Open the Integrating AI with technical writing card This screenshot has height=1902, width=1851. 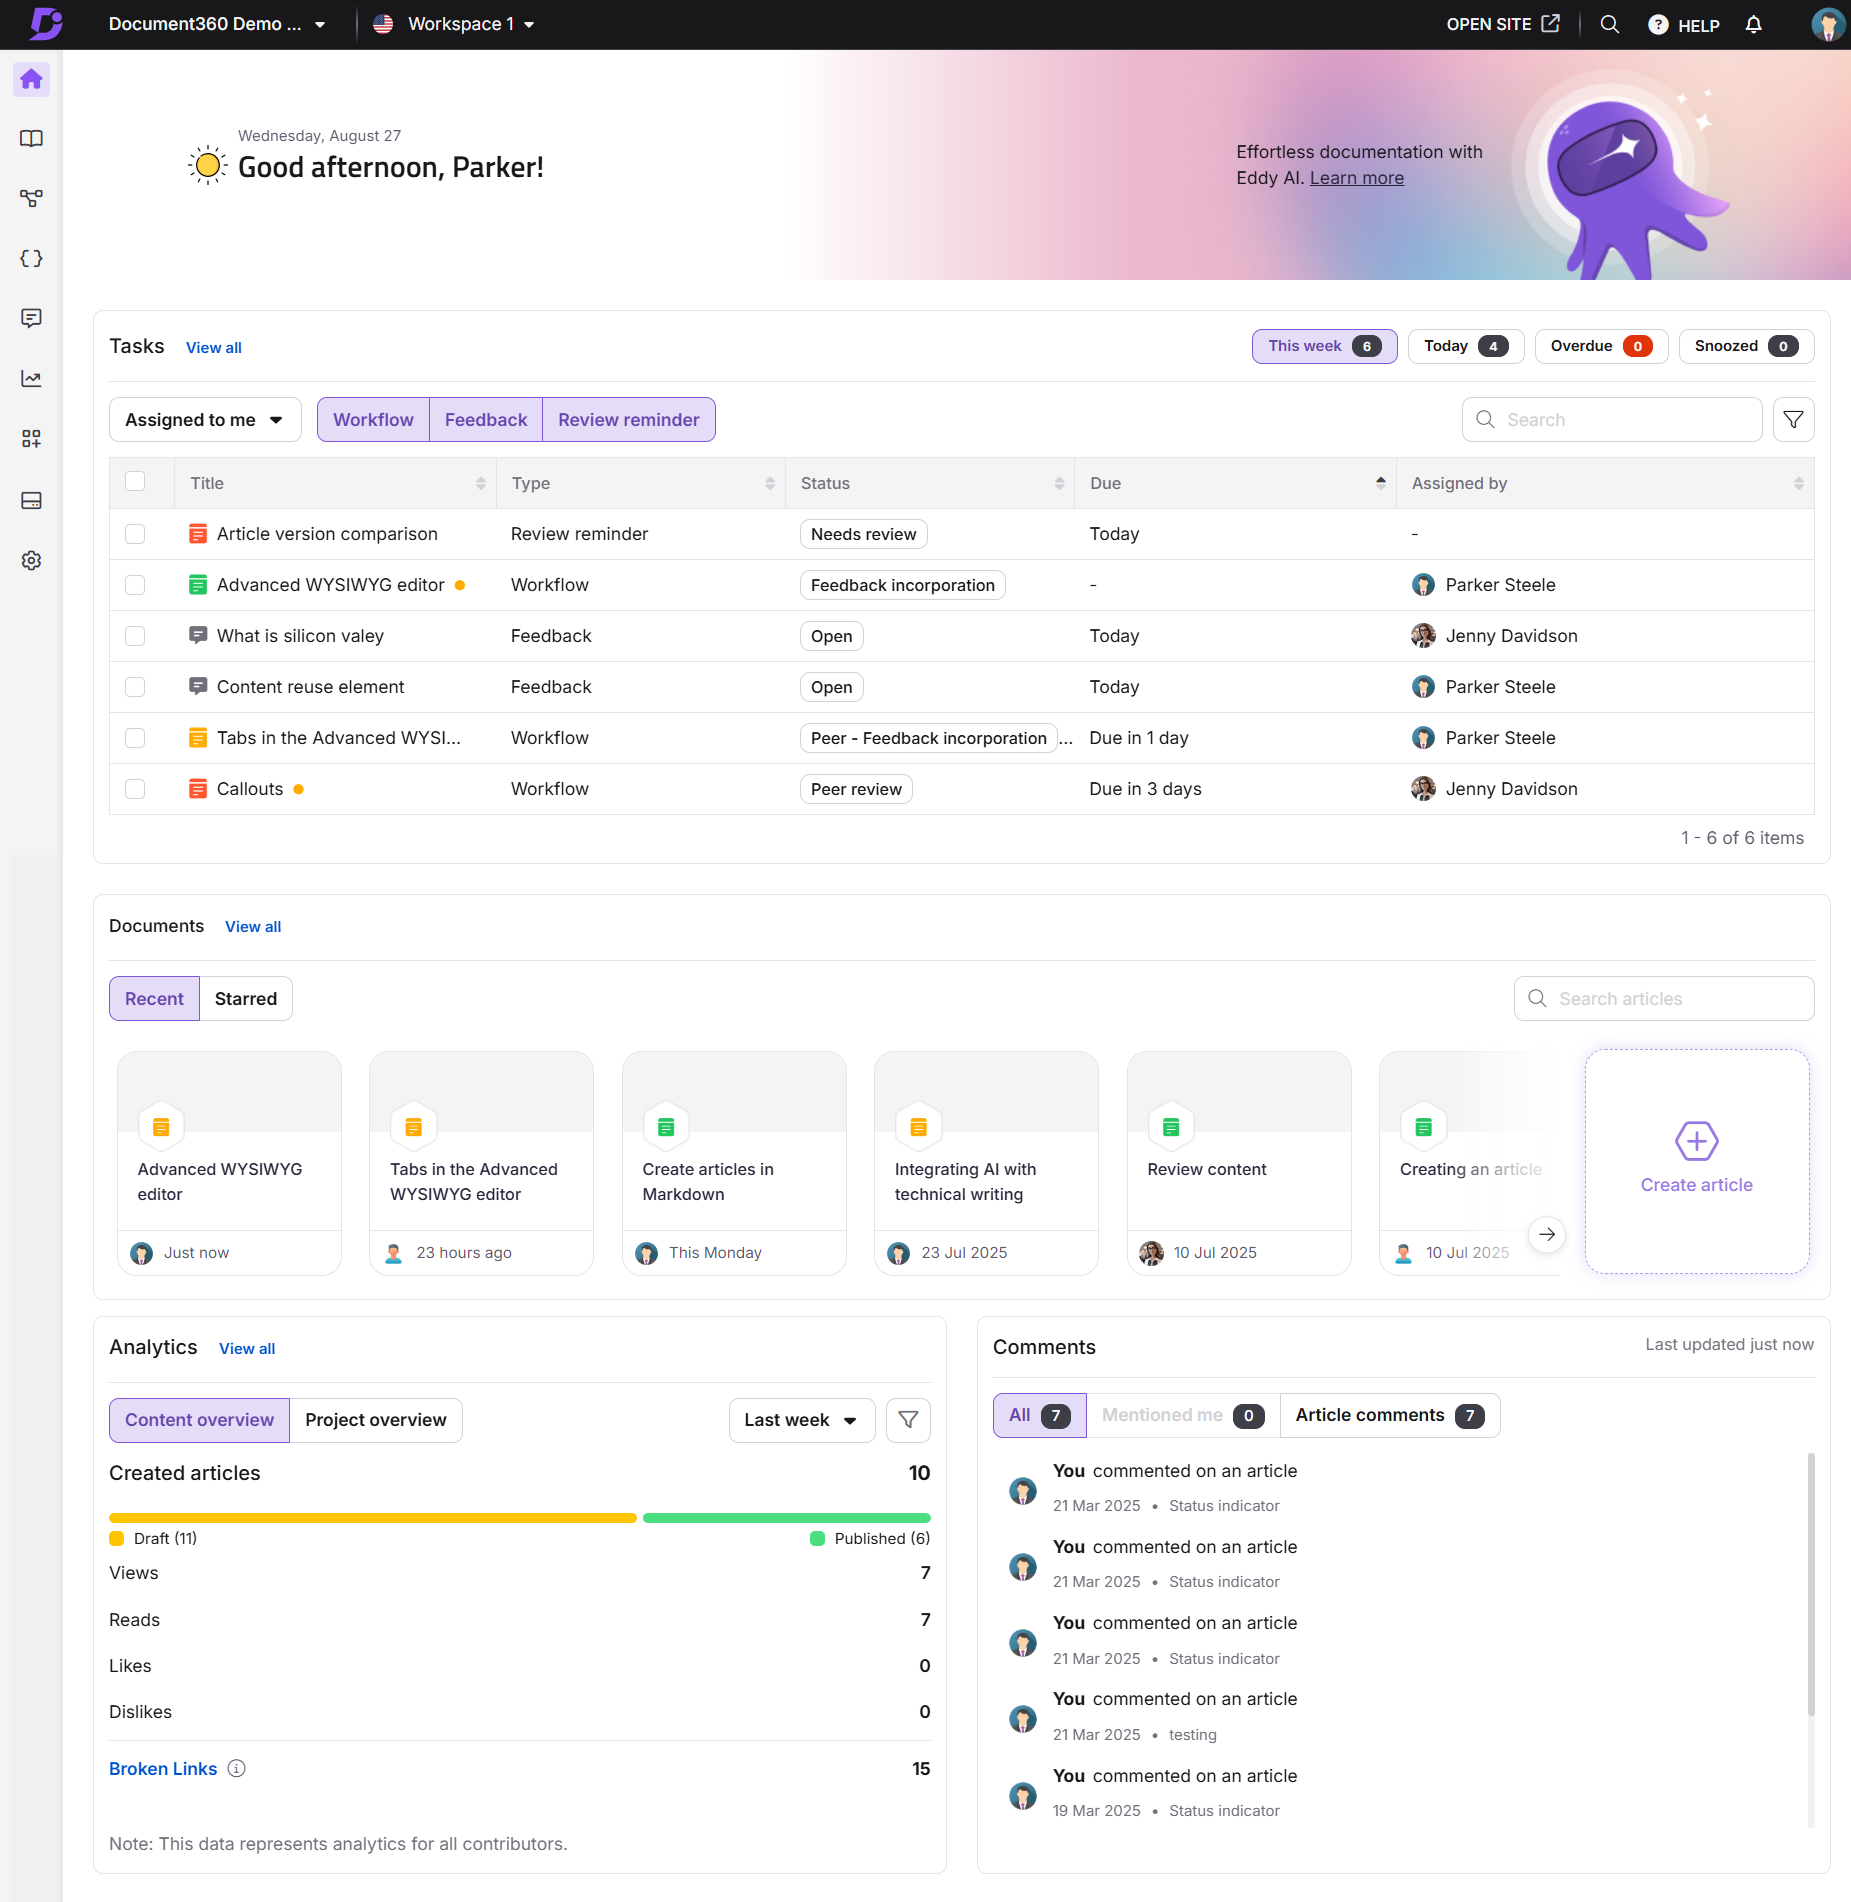pos(985,1163)
